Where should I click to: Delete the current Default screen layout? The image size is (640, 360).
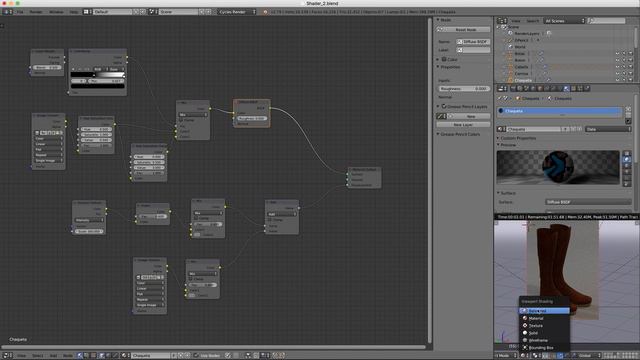142,12
